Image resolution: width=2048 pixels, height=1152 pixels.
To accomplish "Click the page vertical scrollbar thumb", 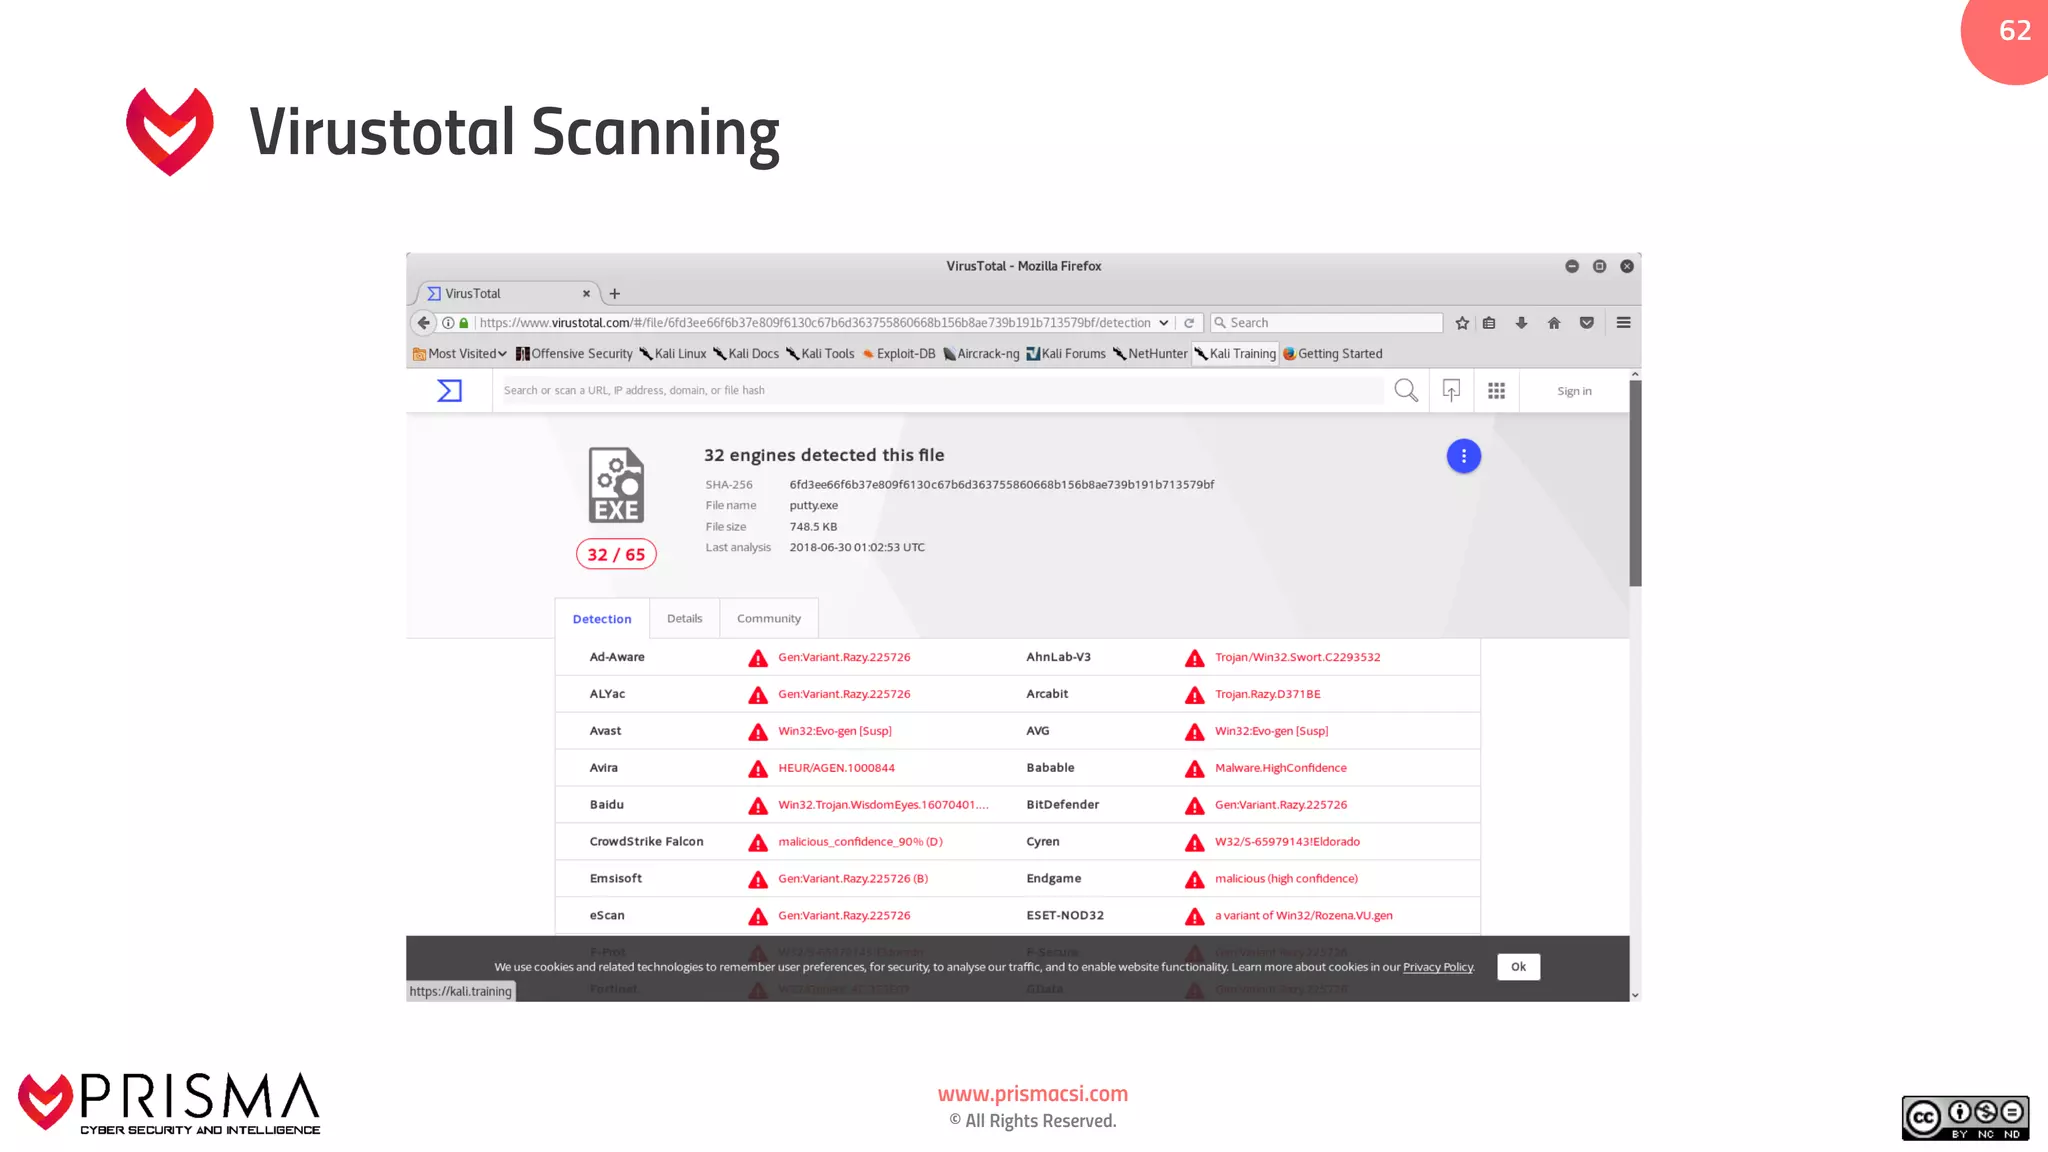I will pos(1635,483).
